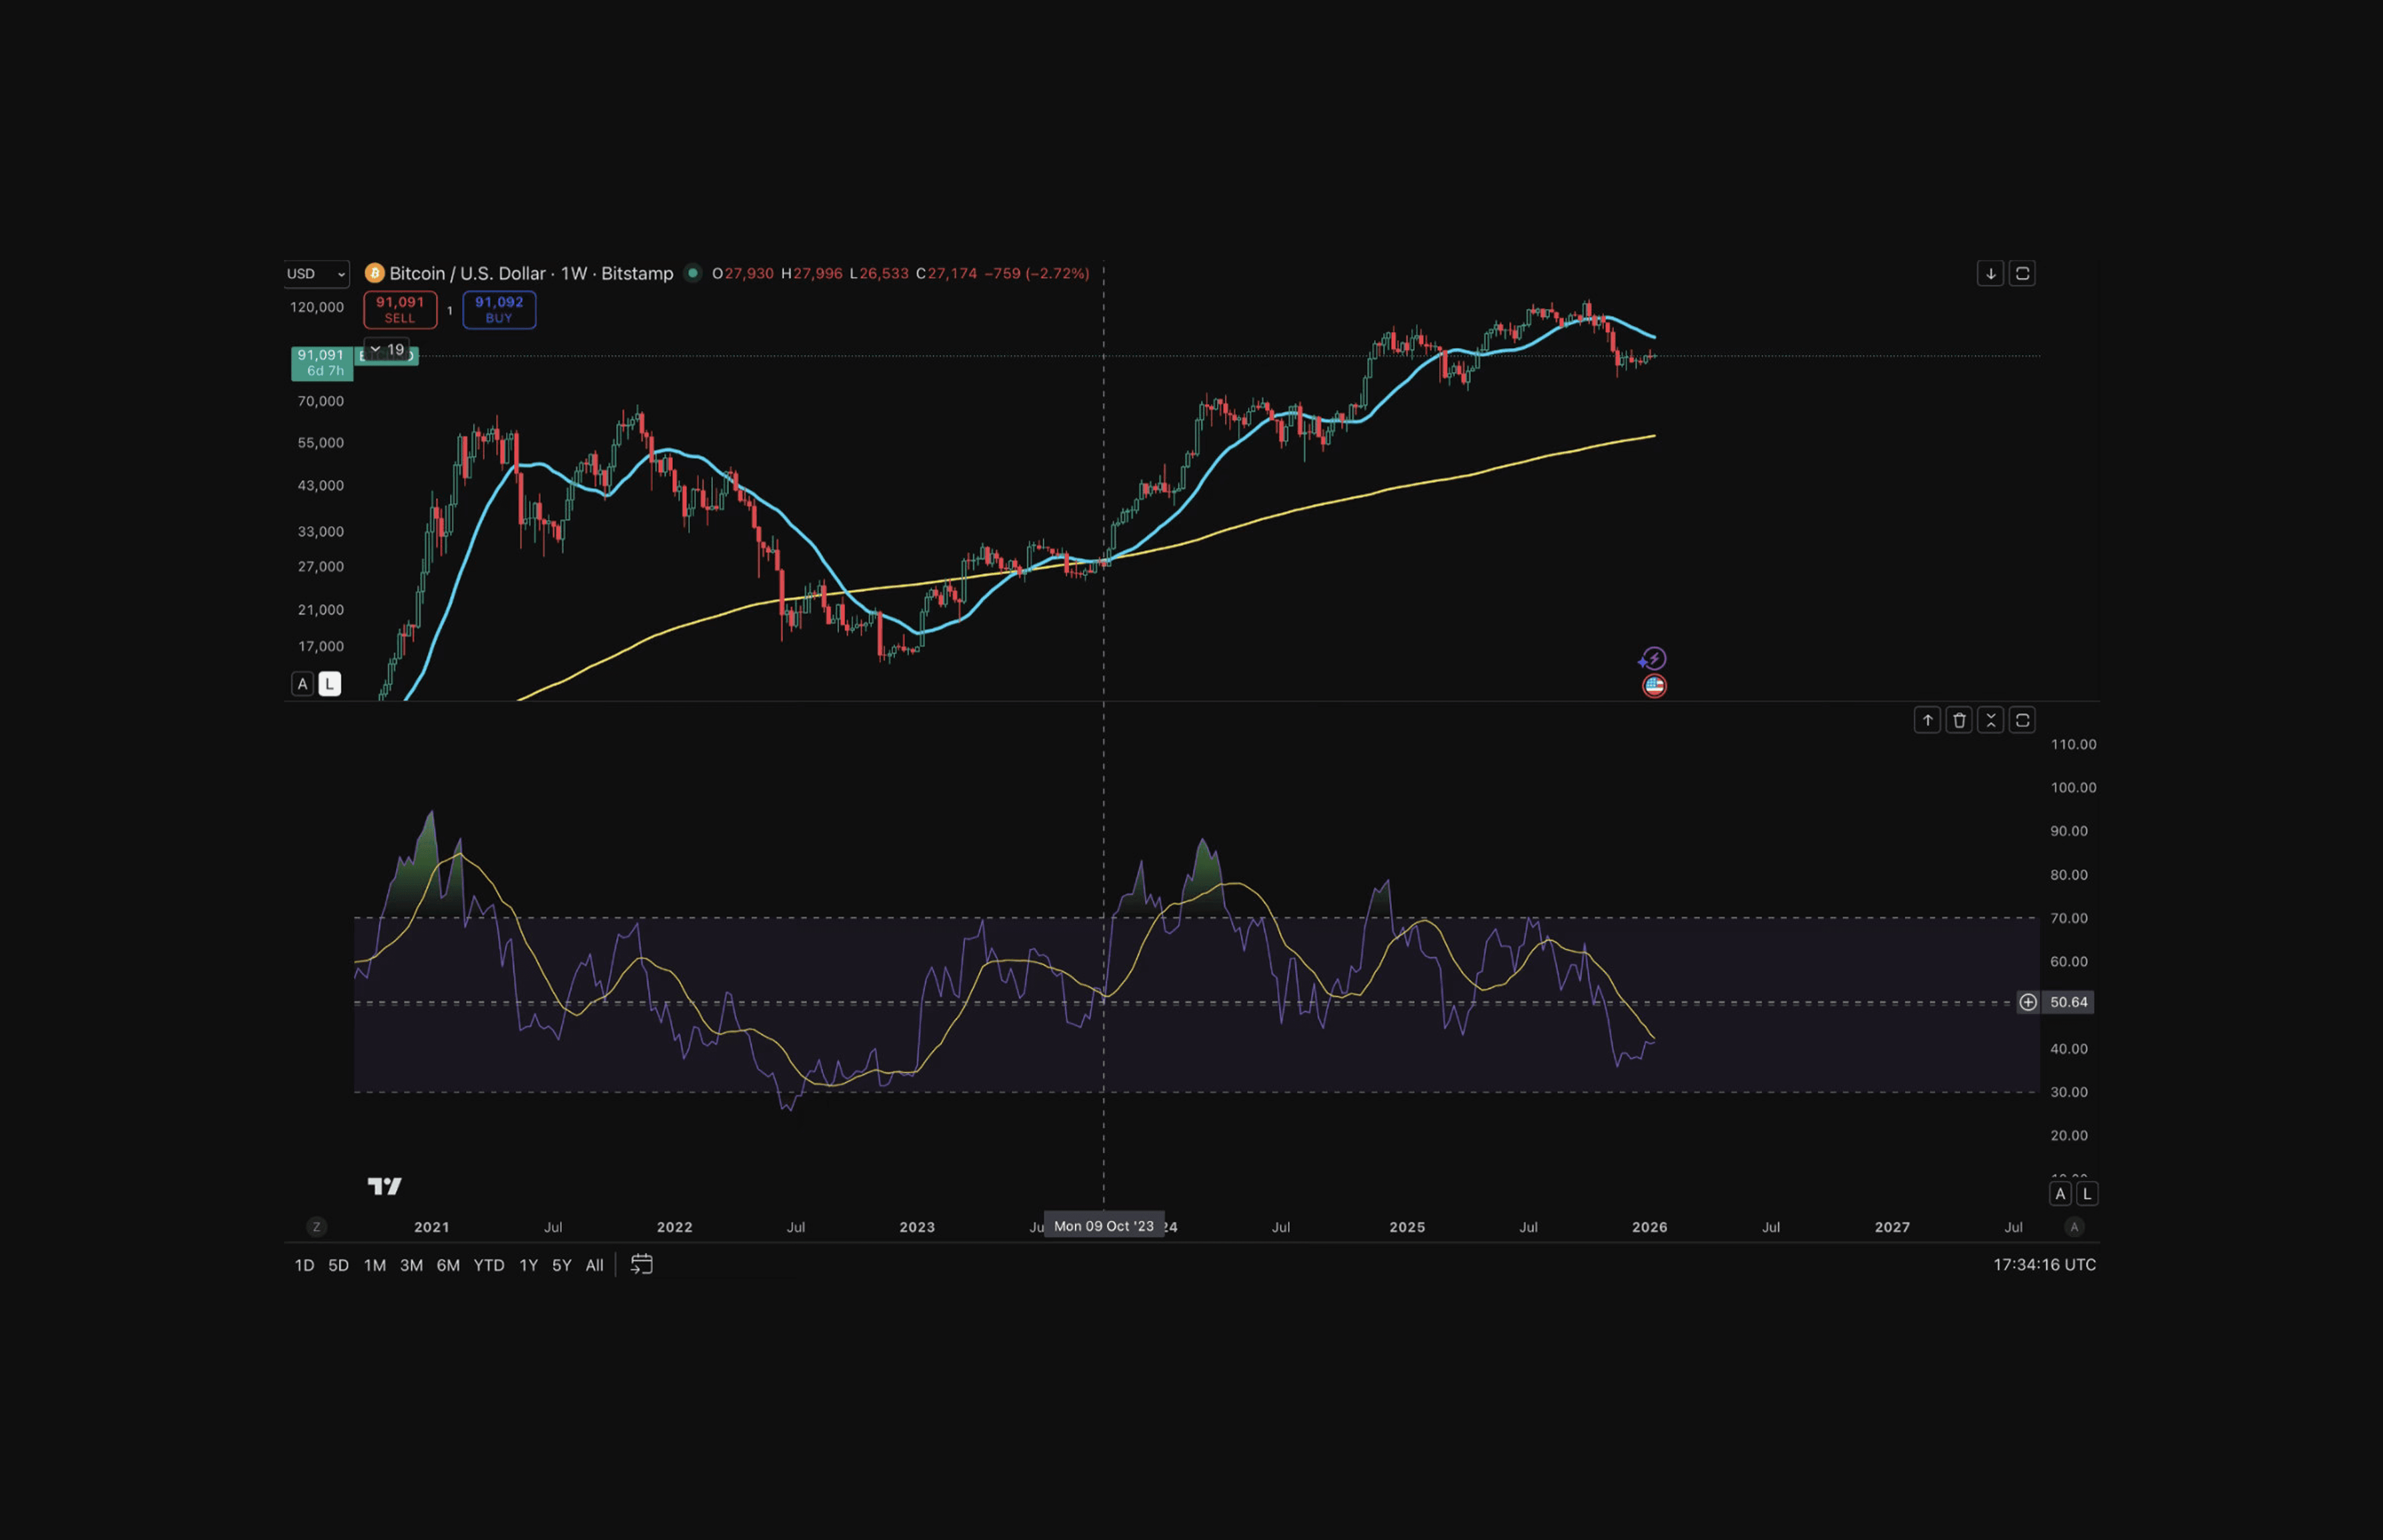Collapse the RSI pane with chevrons icon

point(1990,720)
